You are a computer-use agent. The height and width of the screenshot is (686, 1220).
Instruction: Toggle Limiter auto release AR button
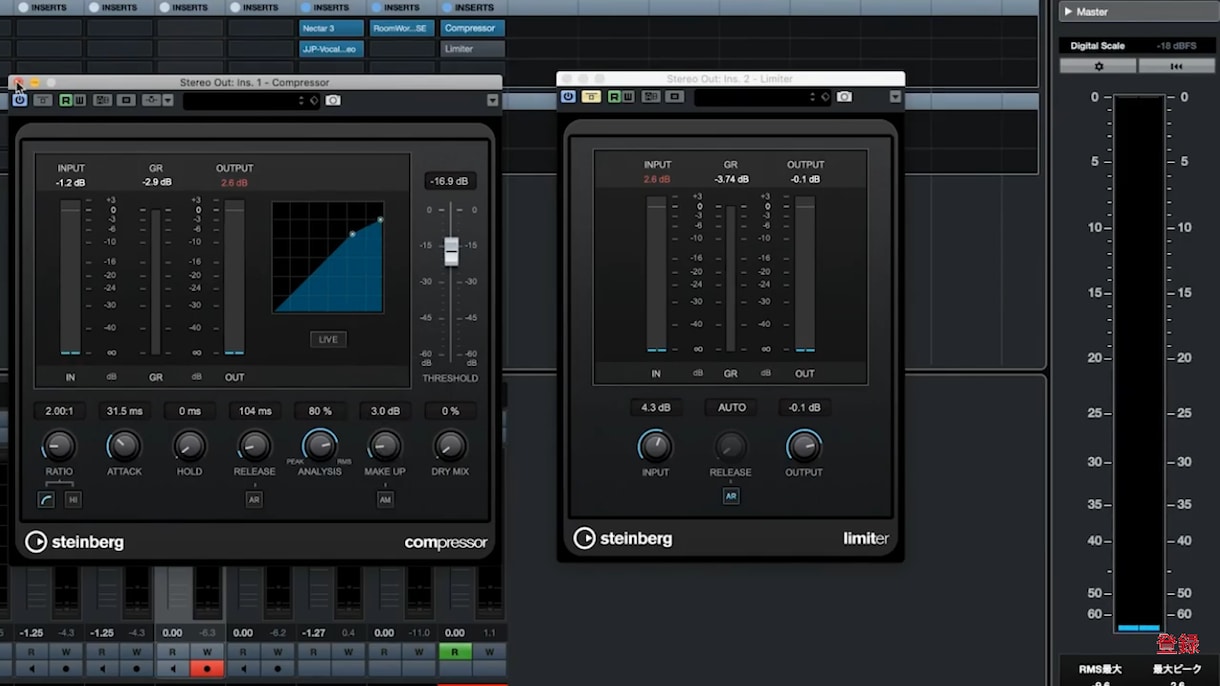731,496
